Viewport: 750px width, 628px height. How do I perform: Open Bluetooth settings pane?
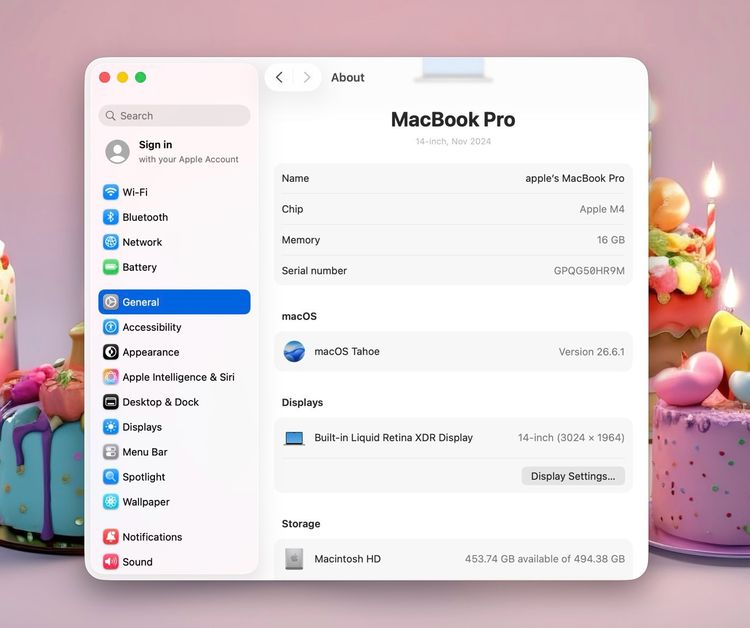click(175, 217)
